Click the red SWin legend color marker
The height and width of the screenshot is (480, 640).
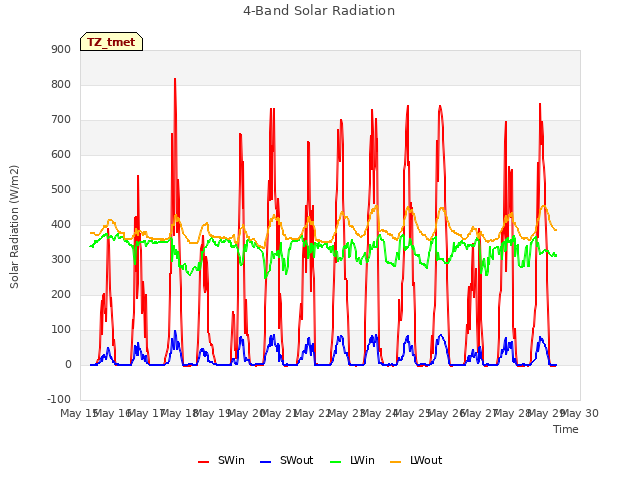click(203, 462)
